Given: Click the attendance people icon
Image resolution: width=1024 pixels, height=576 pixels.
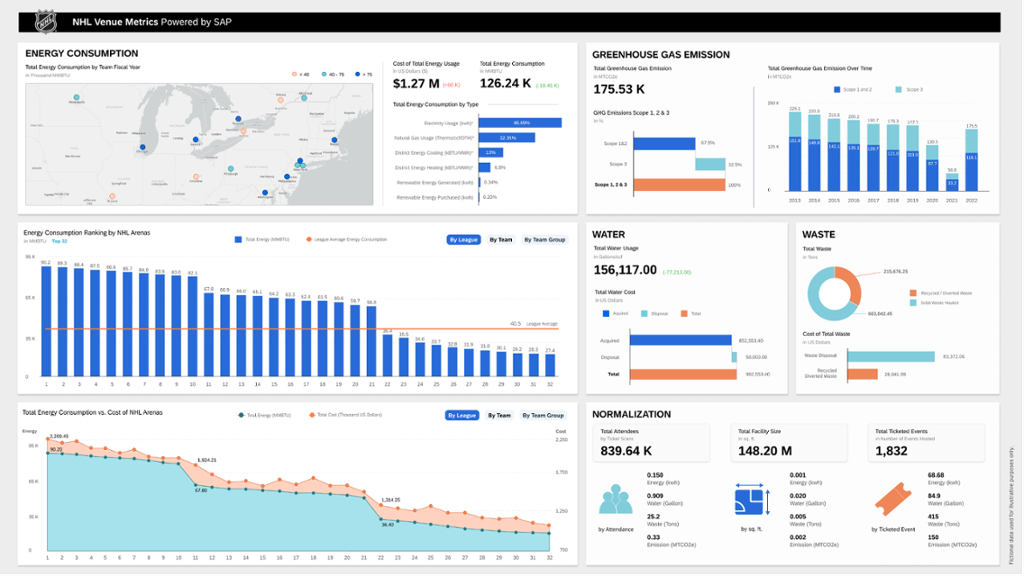Looking at the screenshot, I should (616, 500).
